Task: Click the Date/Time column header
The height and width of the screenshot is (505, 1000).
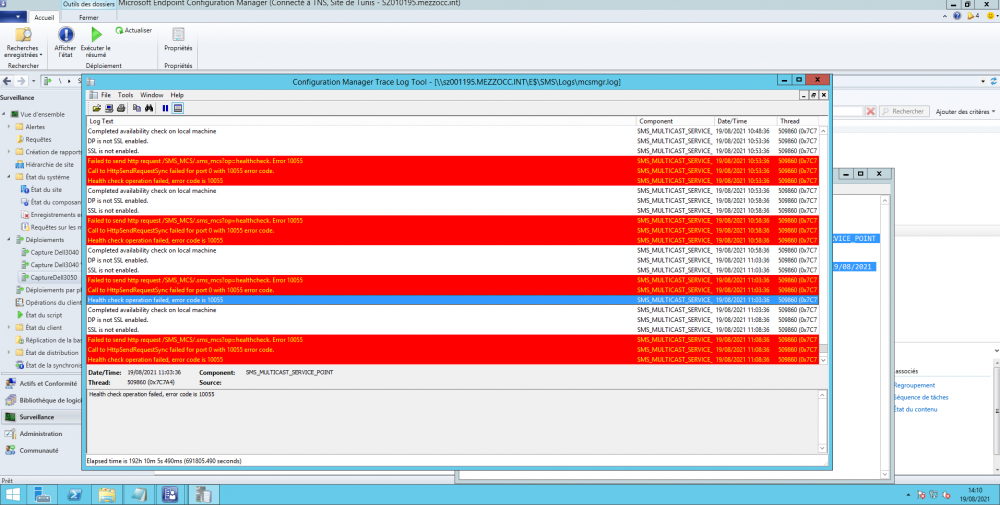Action: click(745, 121)
